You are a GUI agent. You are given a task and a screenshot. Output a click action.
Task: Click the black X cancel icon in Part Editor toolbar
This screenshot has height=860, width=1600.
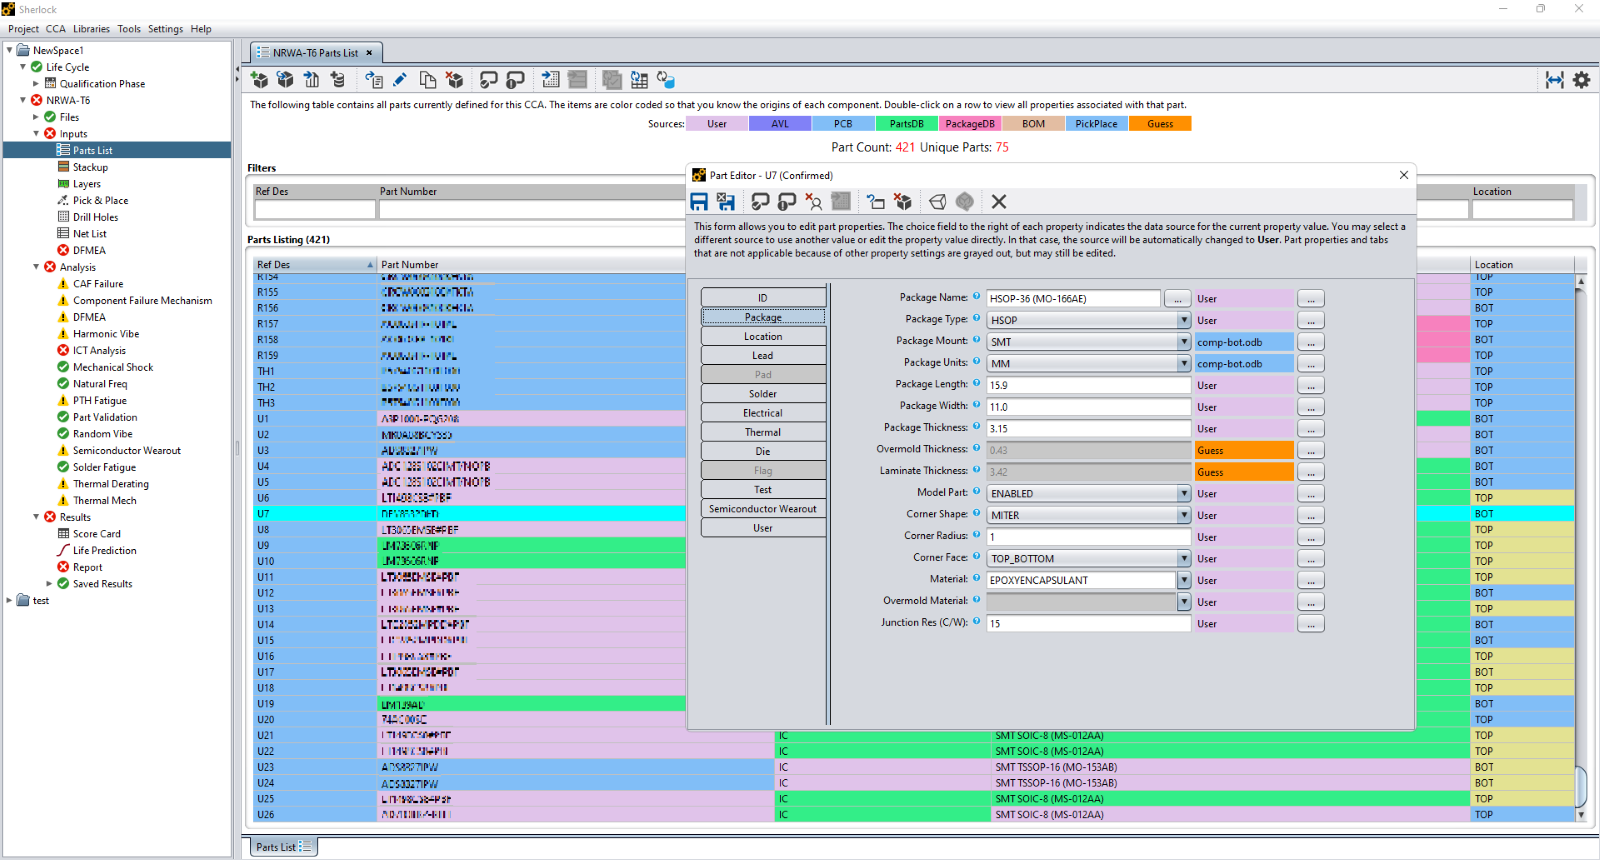[x=998, y=202]
